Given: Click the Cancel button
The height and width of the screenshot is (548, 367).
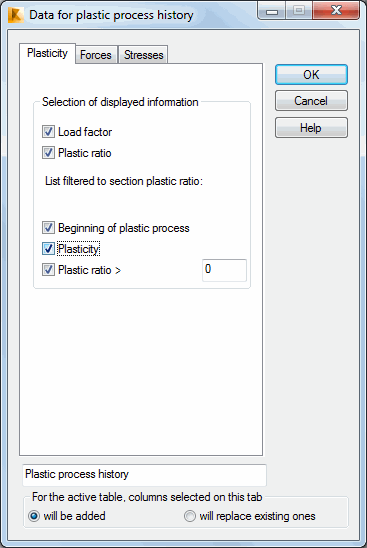Looking at the screenshot, I should tap(311, 101).
